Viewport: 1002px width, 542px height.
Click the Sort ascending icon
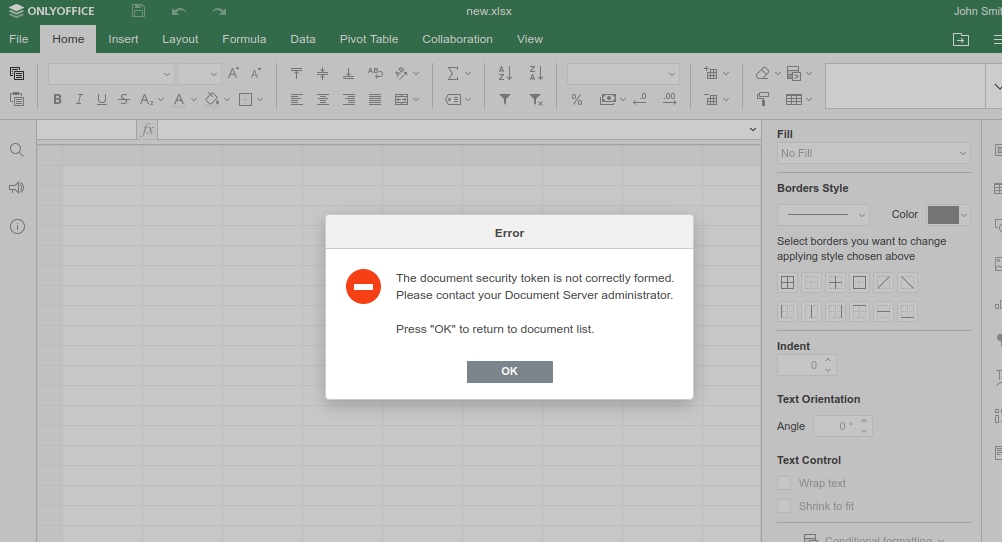click(x=505, y=73)
